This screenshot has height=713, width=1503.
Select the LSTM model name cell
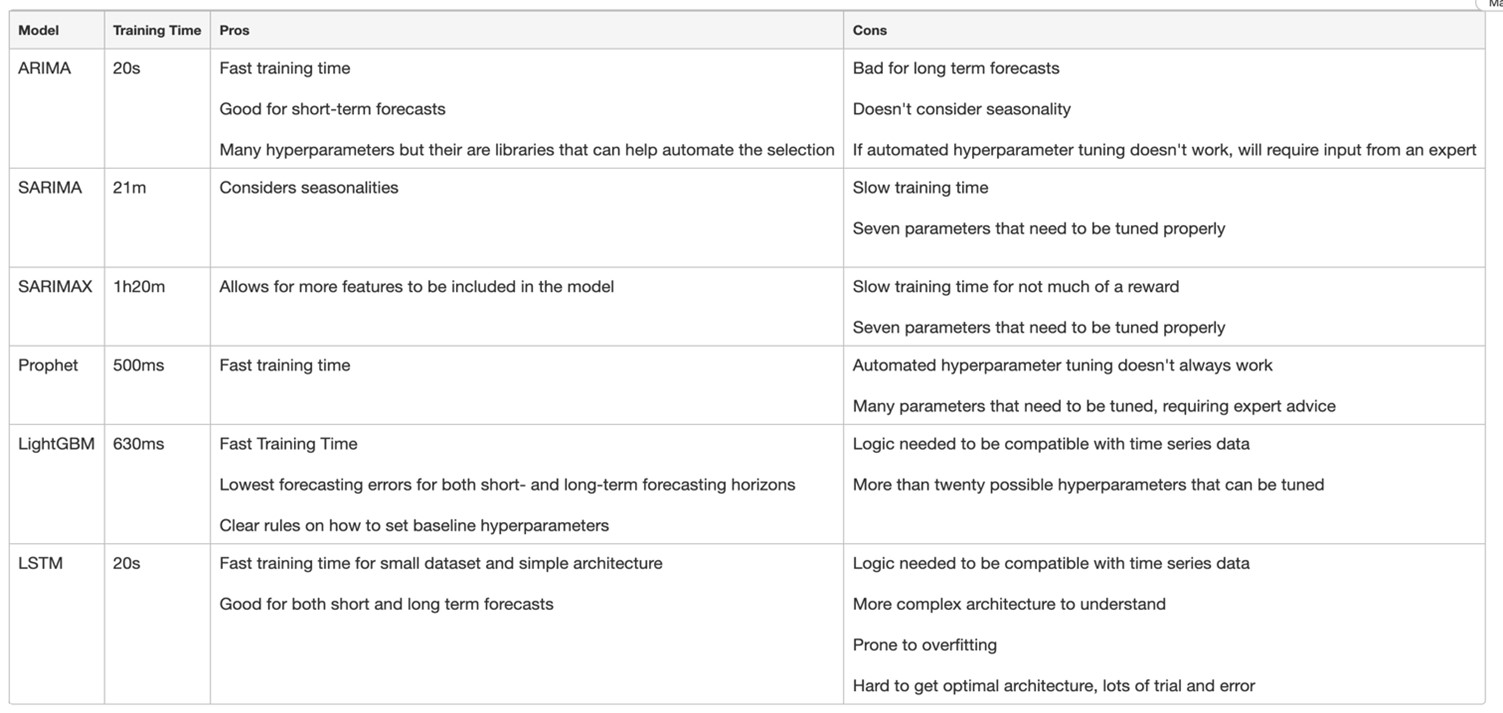pyautogui.click(x=40, y=564)
